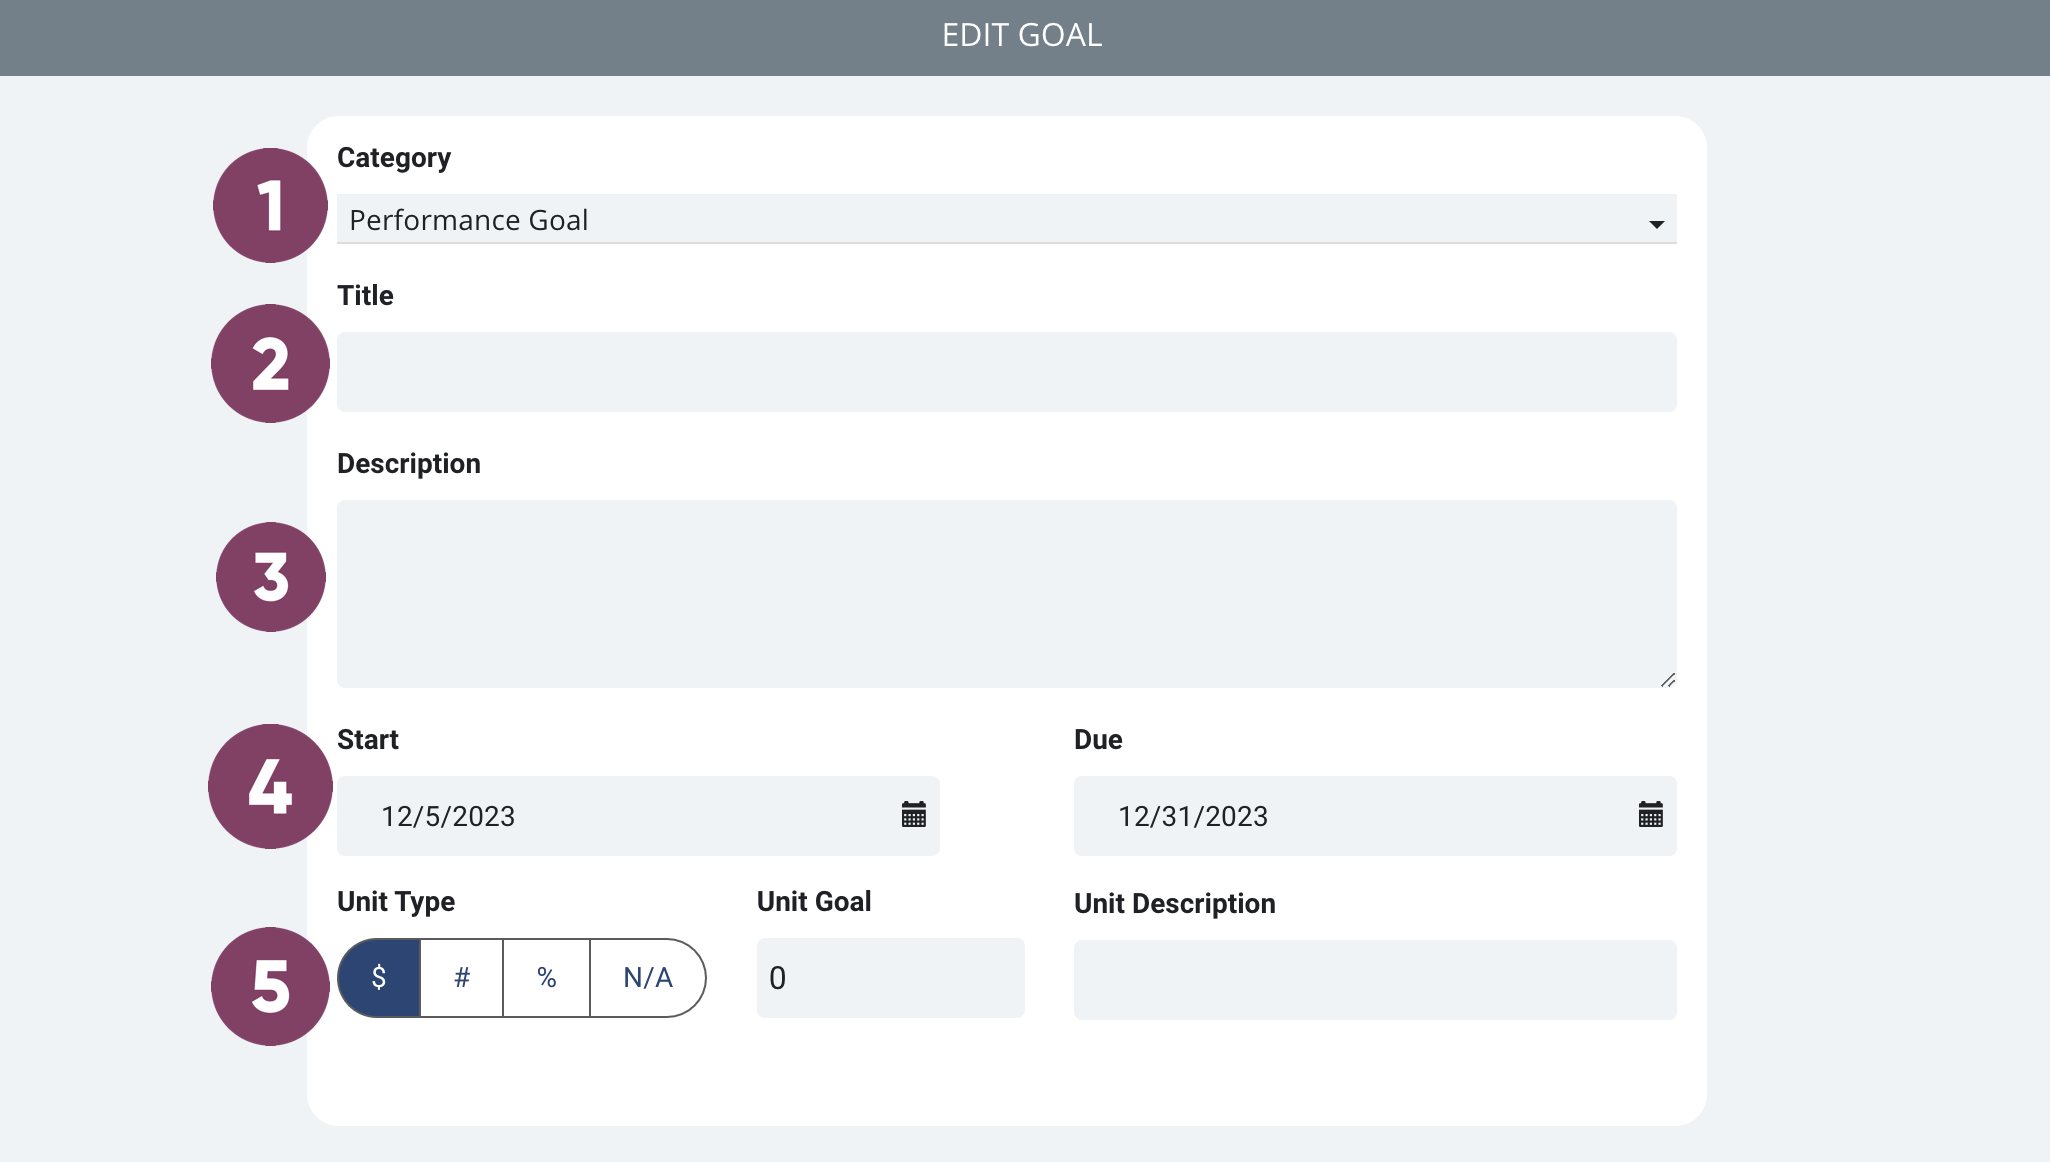Click the numbered step 4 circle
This screenshot has height=1162, width=2050.
(270, 786)
